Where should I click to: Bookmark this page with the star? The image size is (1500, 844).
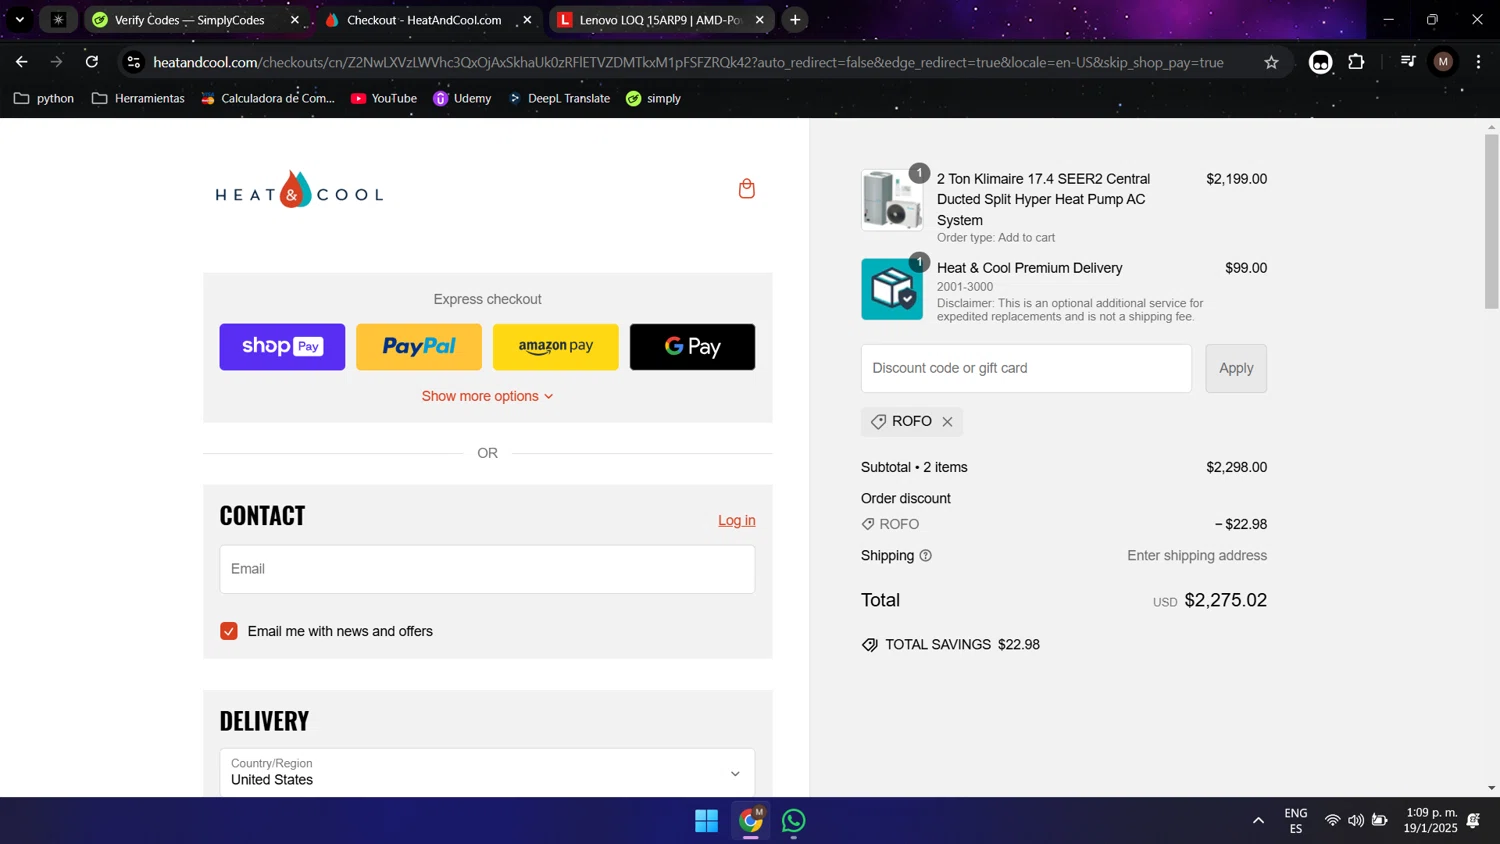tap(1271, 62)
